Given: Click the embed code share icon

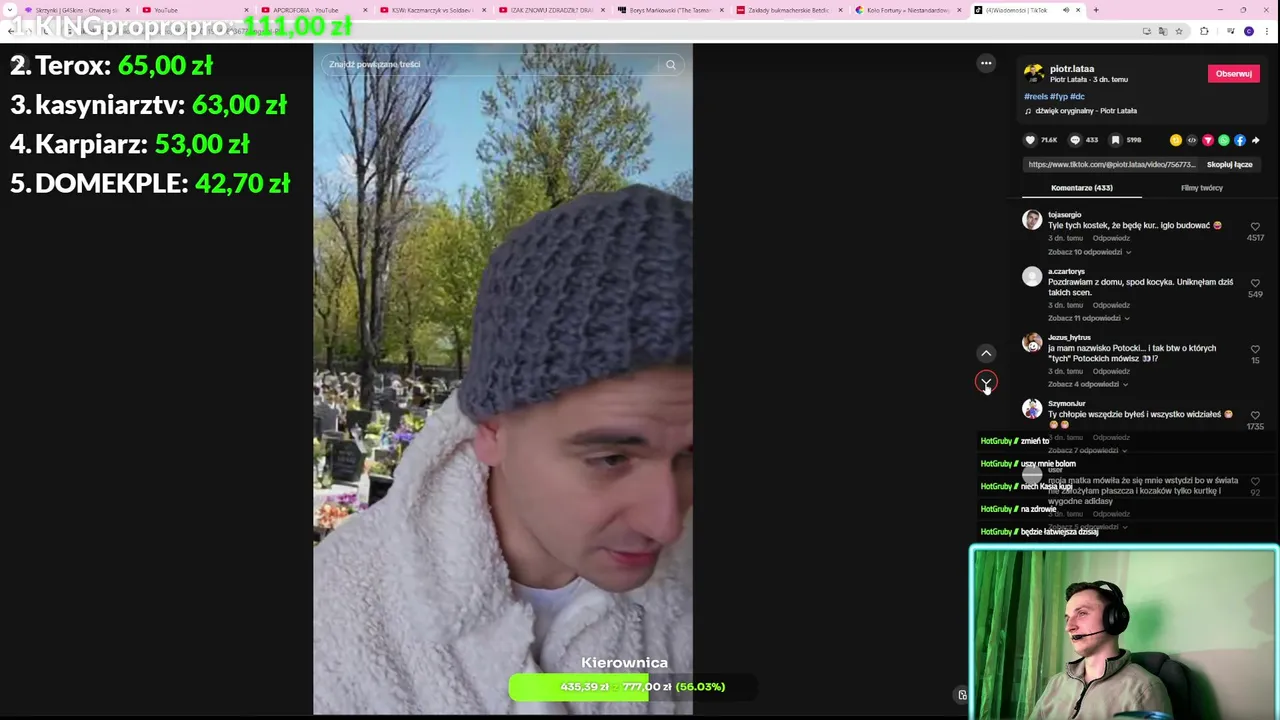Looking at the screenshot, I should point(1192,140).
